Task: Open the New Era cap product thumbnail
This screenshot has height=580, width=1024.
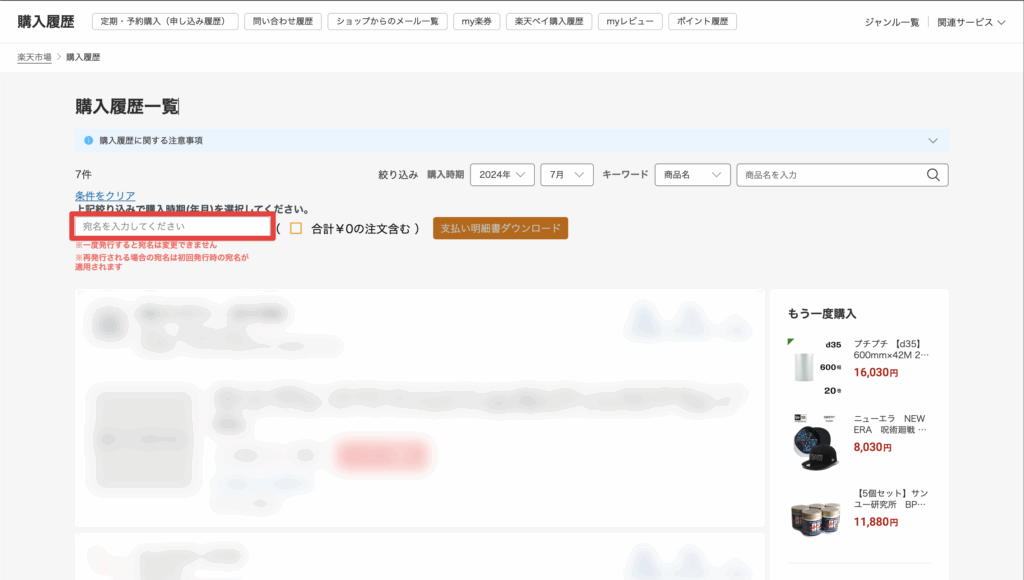Action: click(x=816, y=441)
